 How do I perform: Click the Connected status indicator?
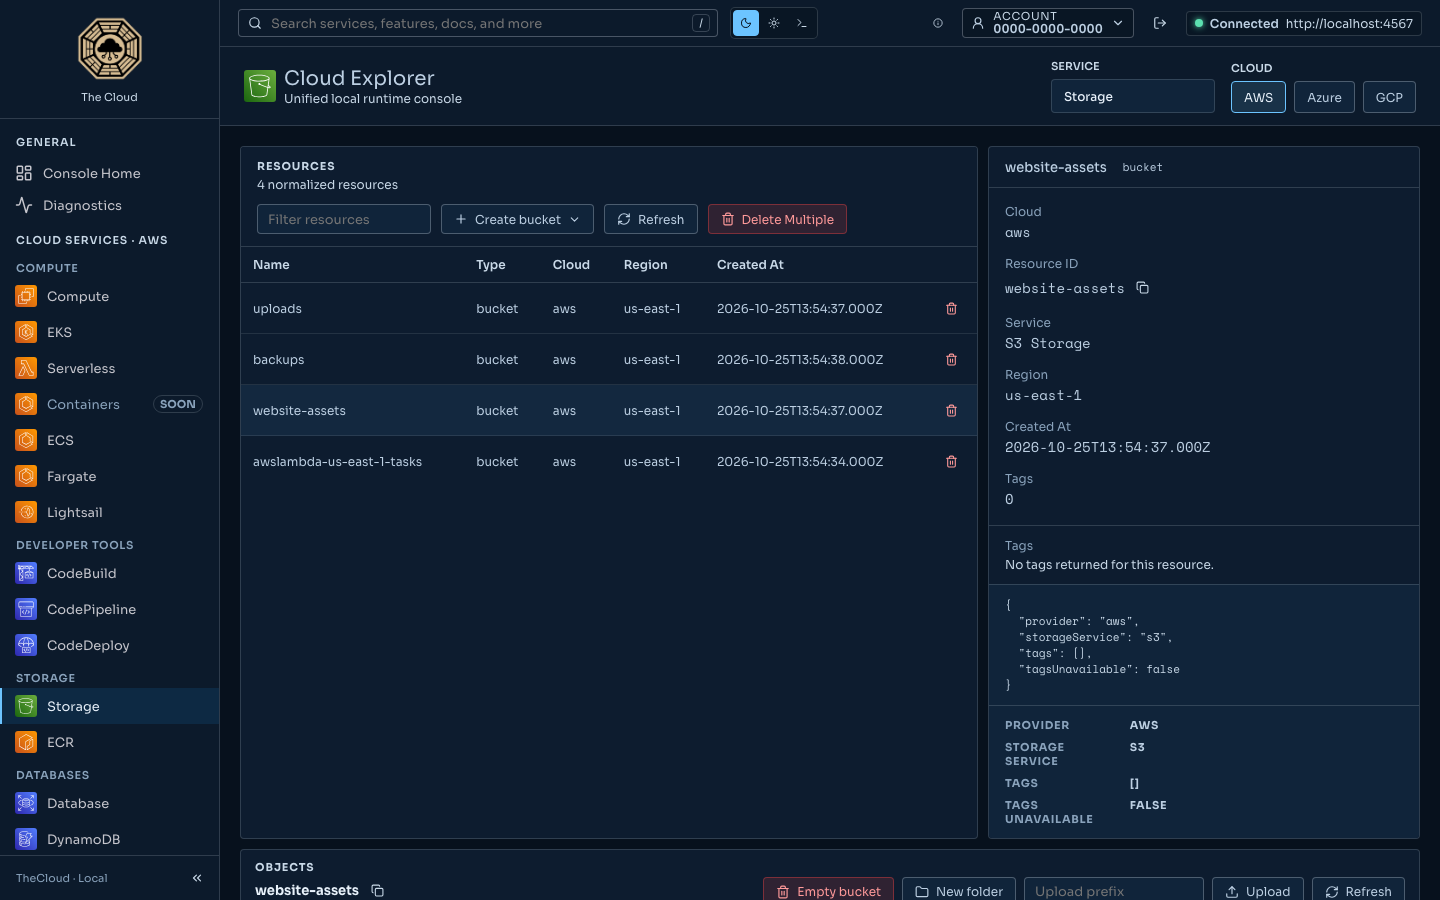click(1304, 23)
